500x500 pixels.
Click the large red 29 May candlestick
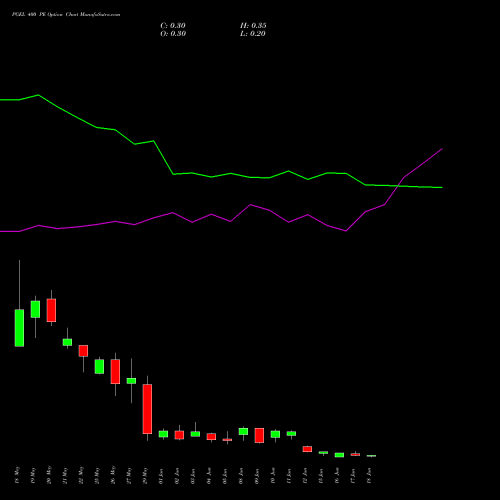[147, 409]
